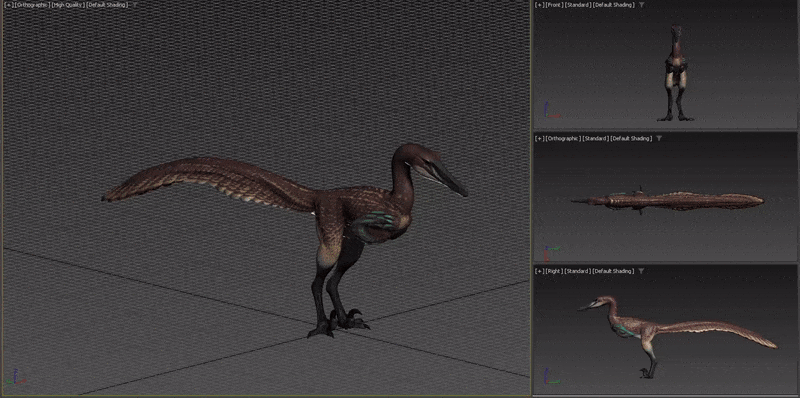
Task: Click Orthographic label in the large viewport
Action: click(33, 5)
